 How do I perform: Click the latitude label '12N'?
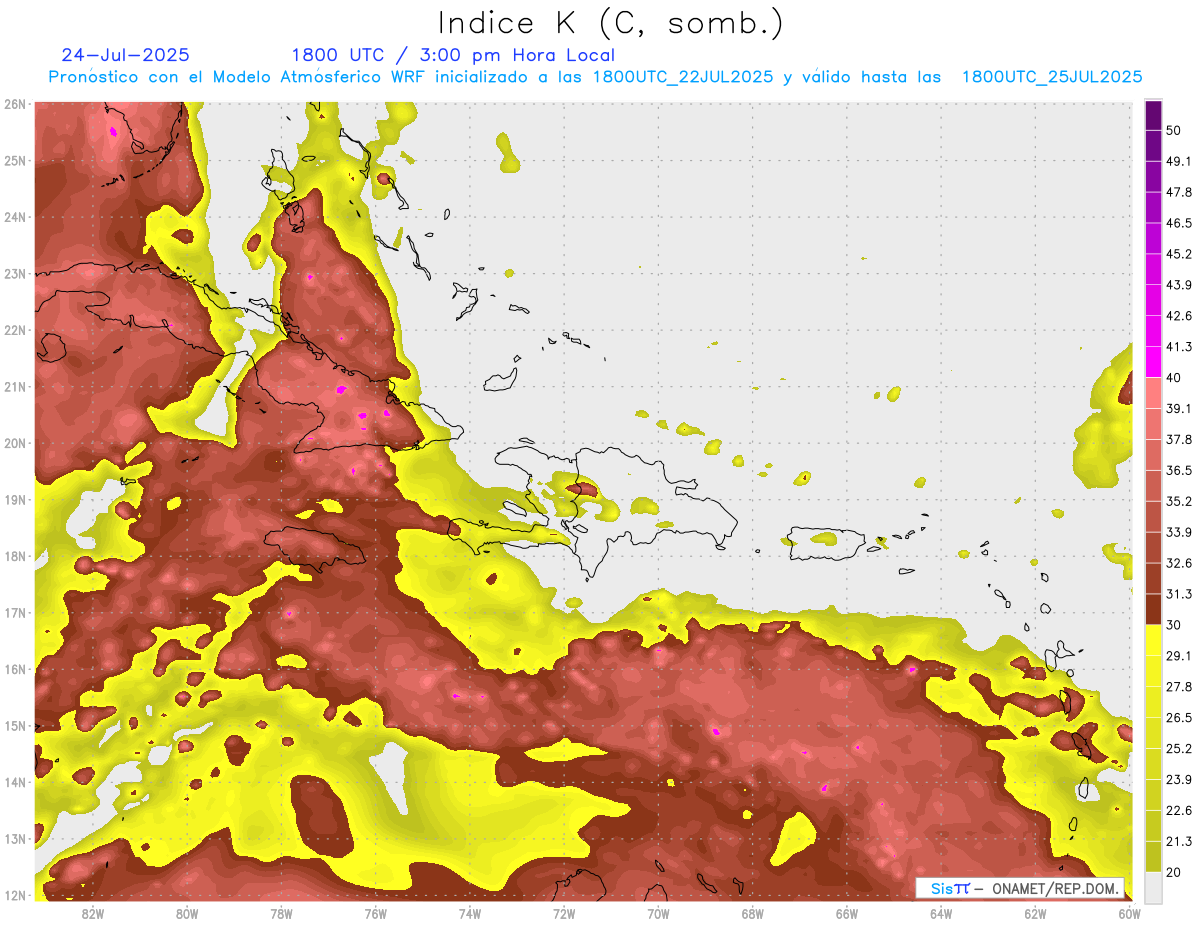click(15, 895)
